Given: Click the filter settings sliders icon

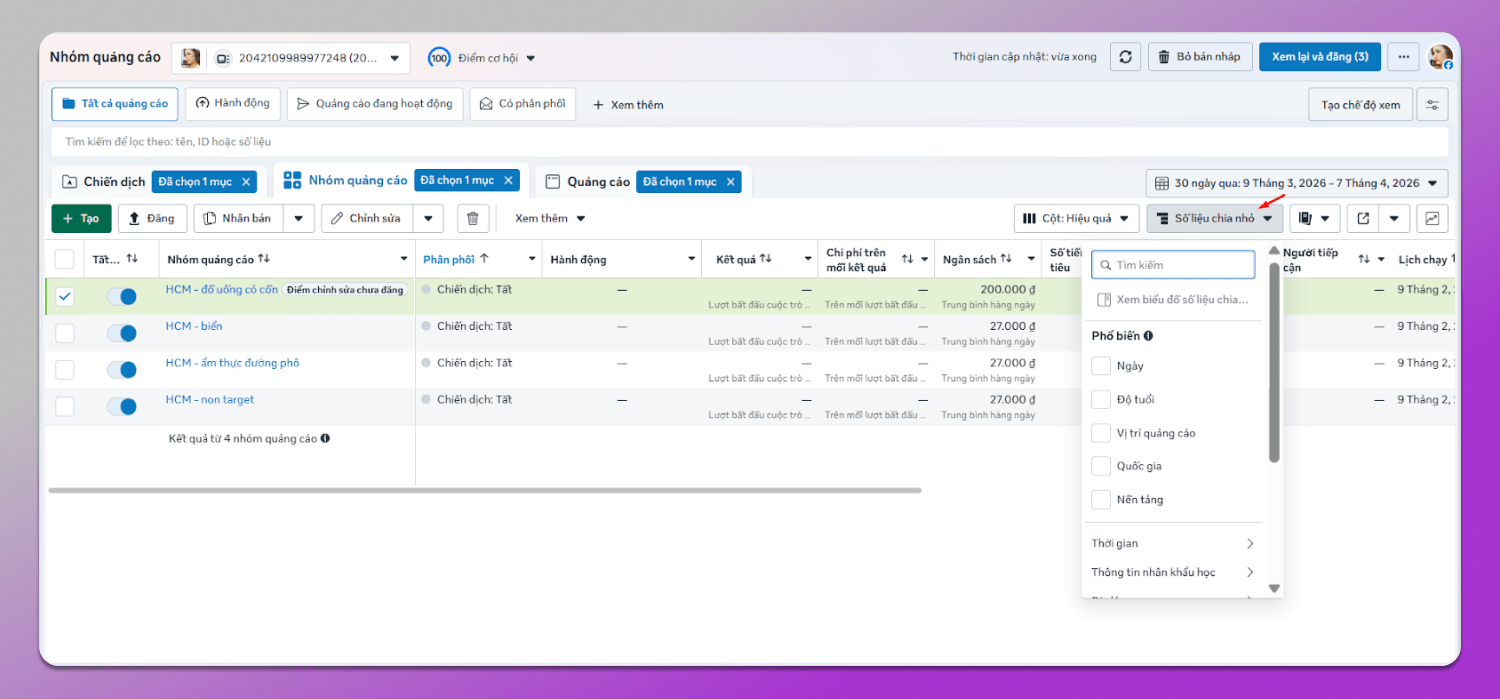Looking at the screenshot, I should point(1432,105).
